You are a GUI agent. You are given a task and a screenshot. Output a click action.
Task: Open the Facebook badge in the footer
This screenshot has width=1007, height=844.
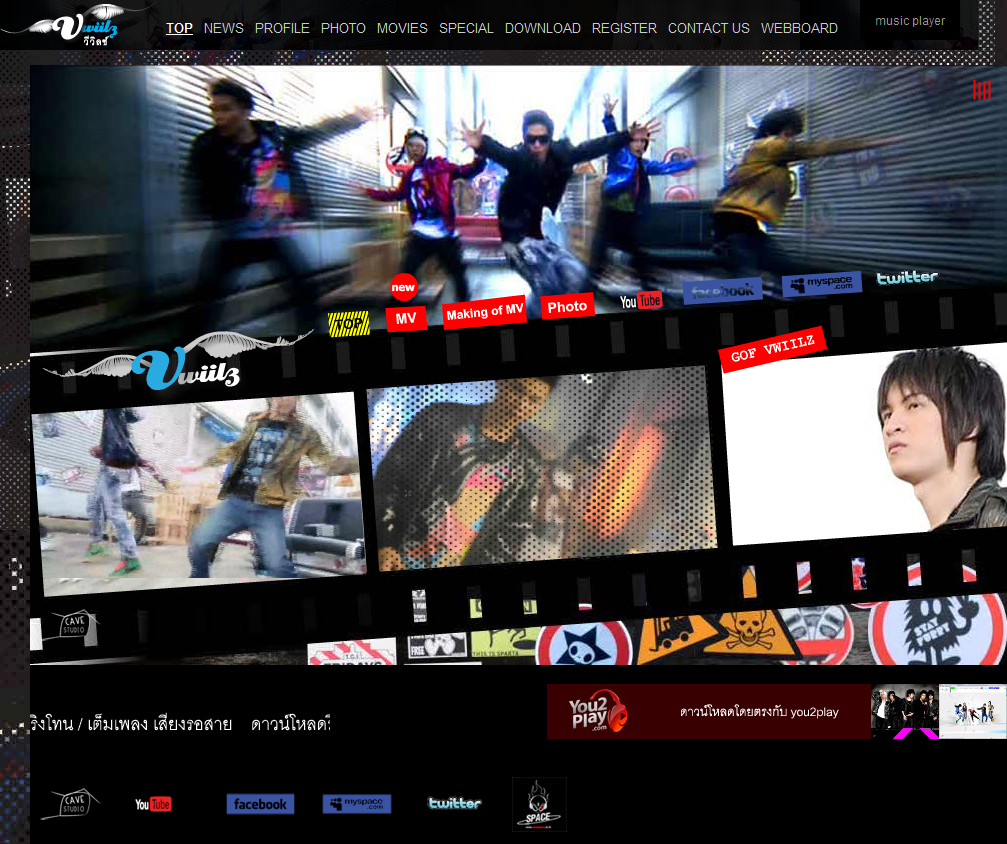260,804
